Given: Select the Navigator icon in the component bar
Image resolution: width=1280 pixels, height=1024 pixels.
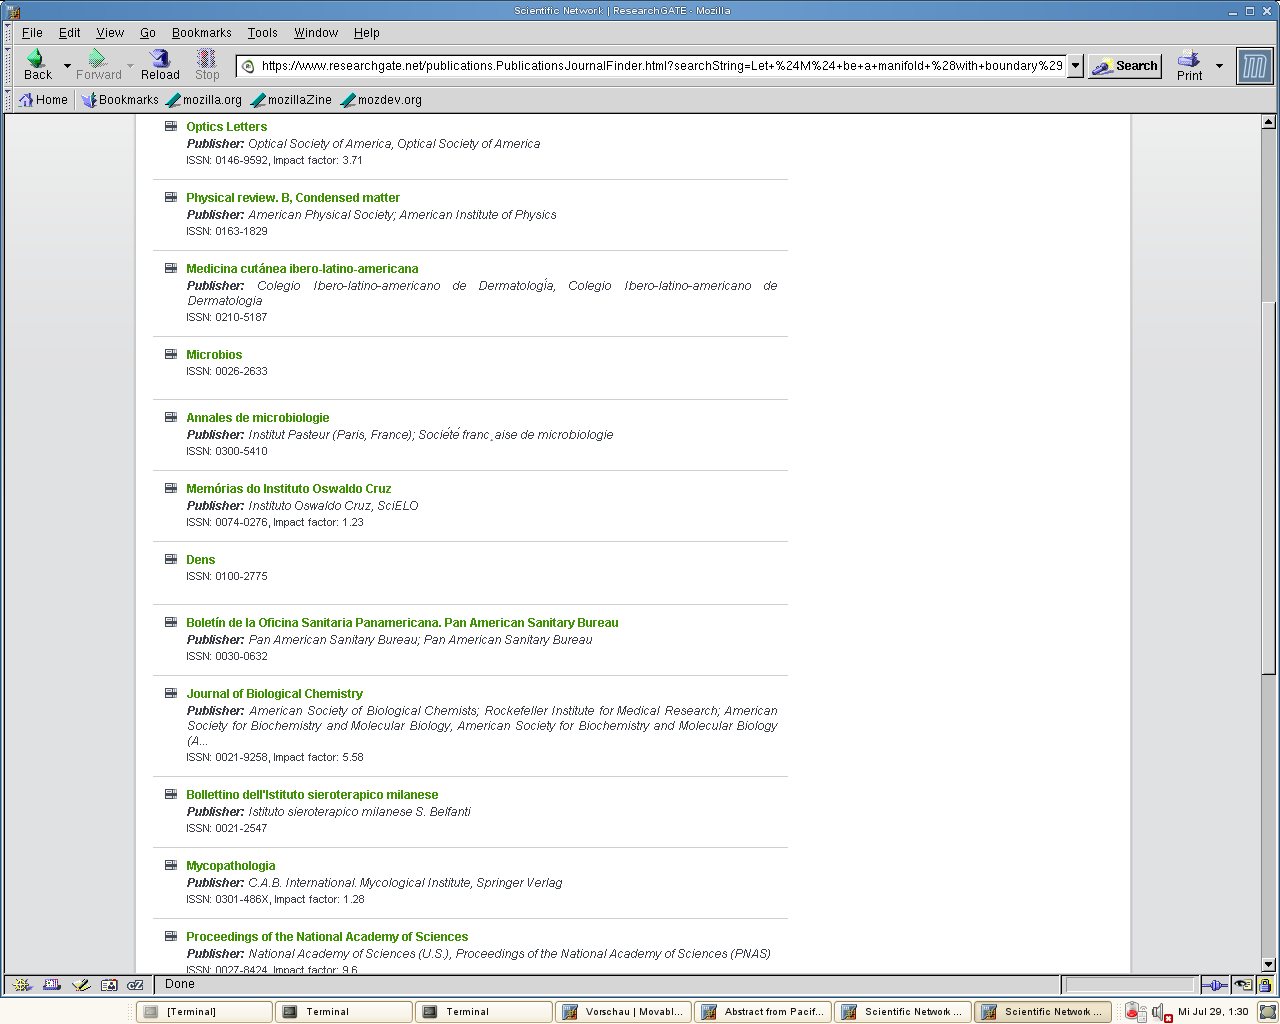Looking at the screenshot, I should point(22,985).
